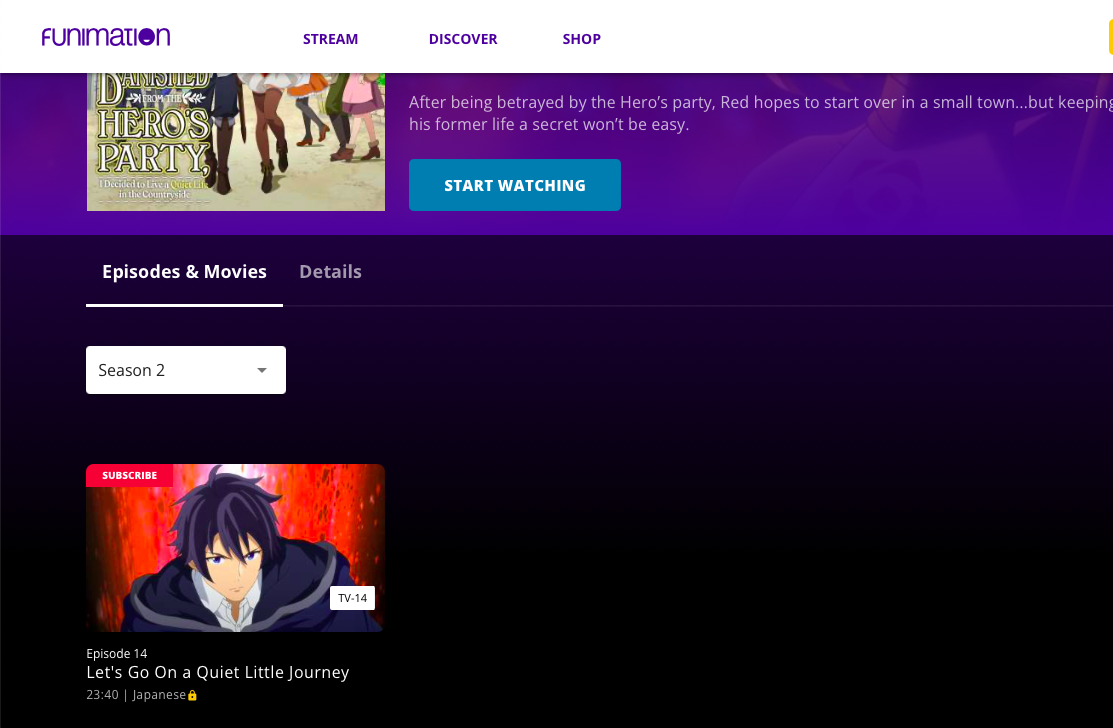Expand the Season 2 dropdown
The width and height of the screenshot is (1113, 728).
point(186,370)
